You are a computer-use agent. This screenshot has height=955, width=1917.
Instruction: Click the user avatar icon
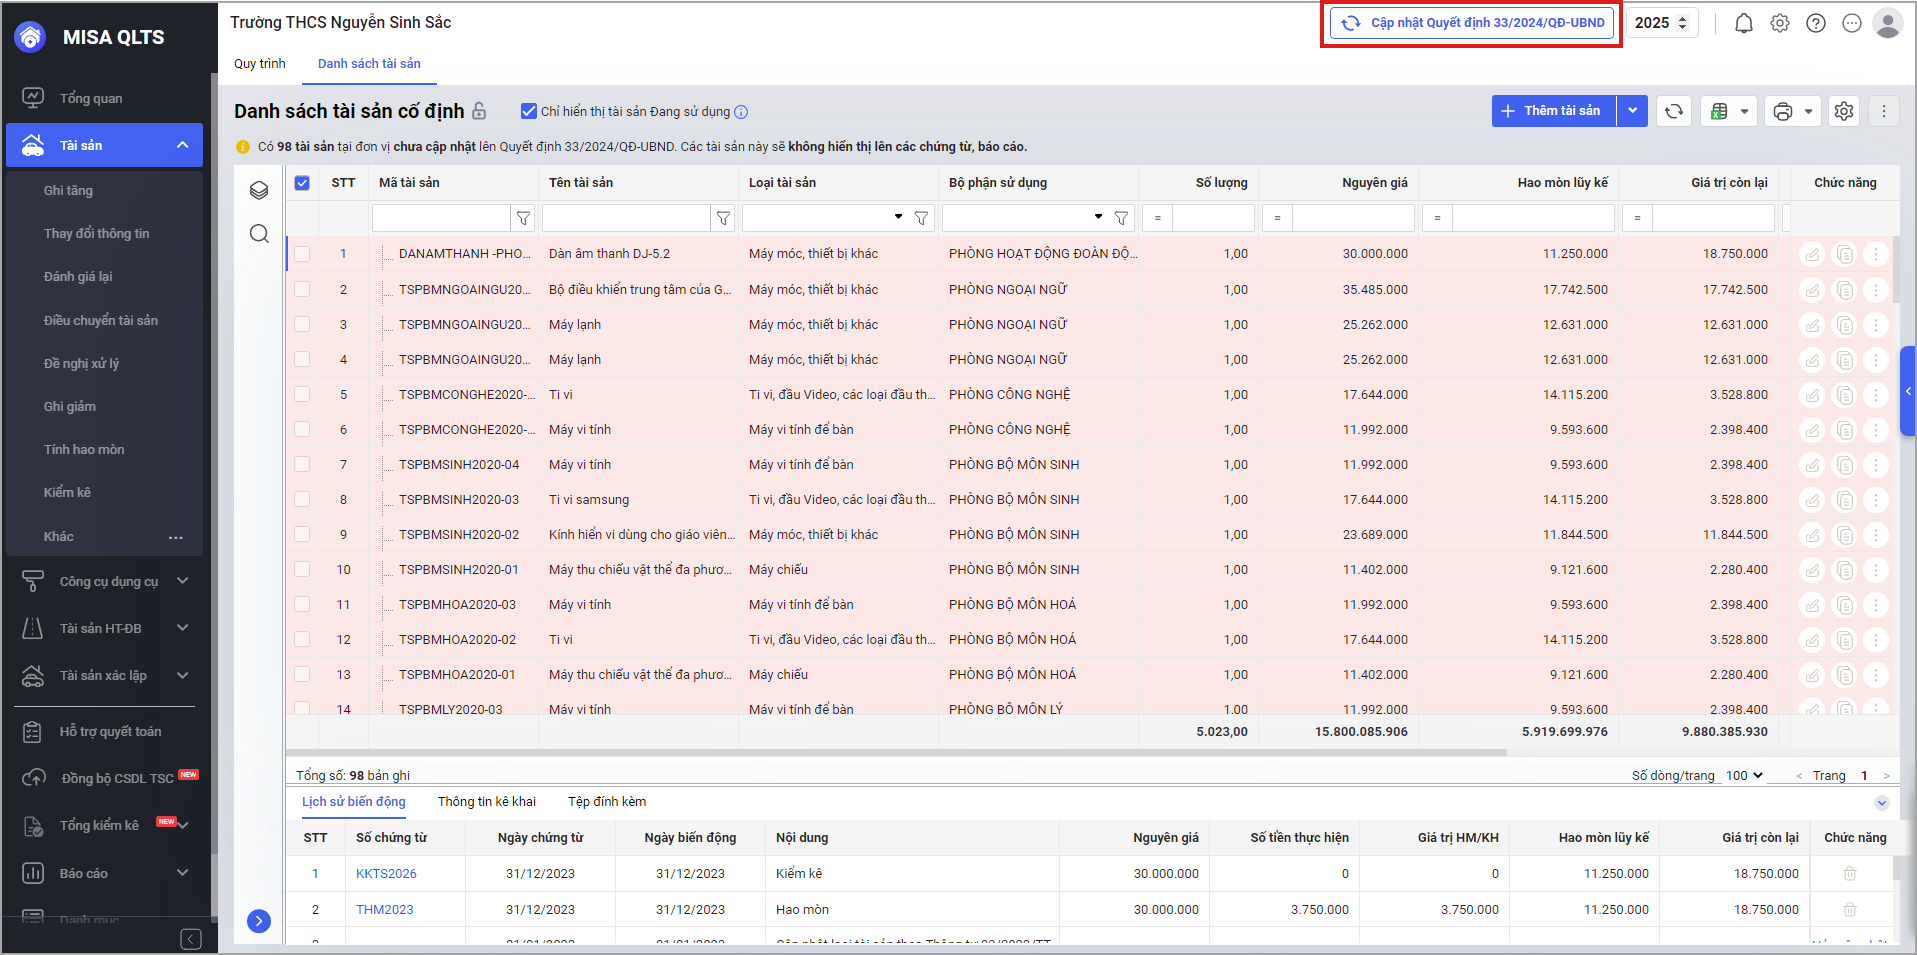click(1887, 23)
